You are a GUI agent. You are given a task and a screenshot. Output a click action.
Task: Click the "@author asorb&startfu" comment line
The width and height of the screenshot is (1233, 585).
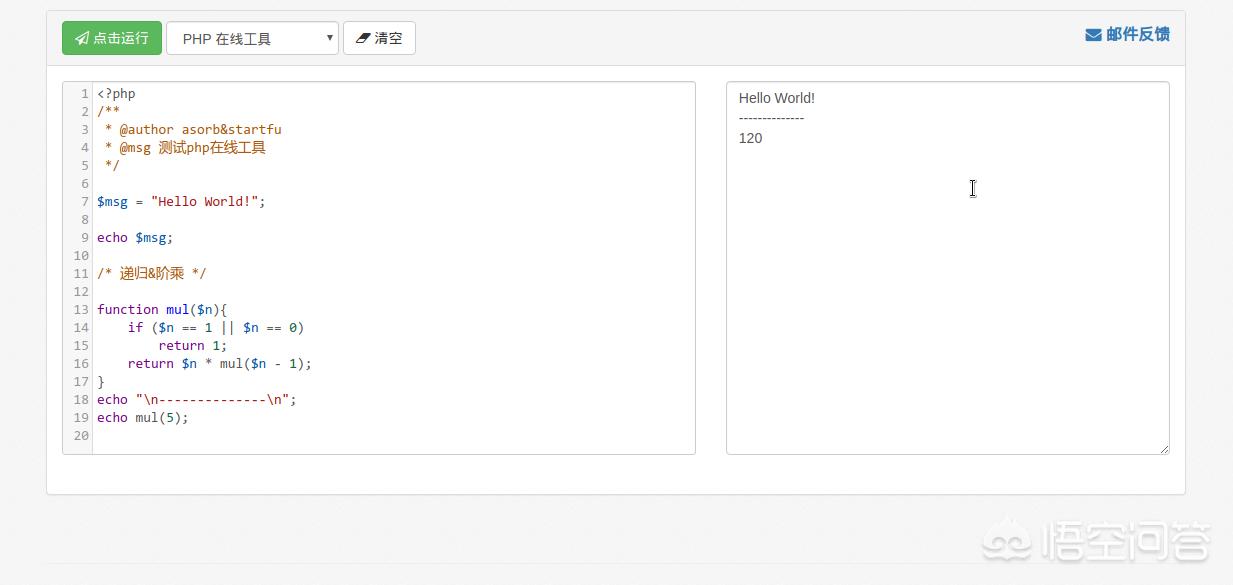193,130
